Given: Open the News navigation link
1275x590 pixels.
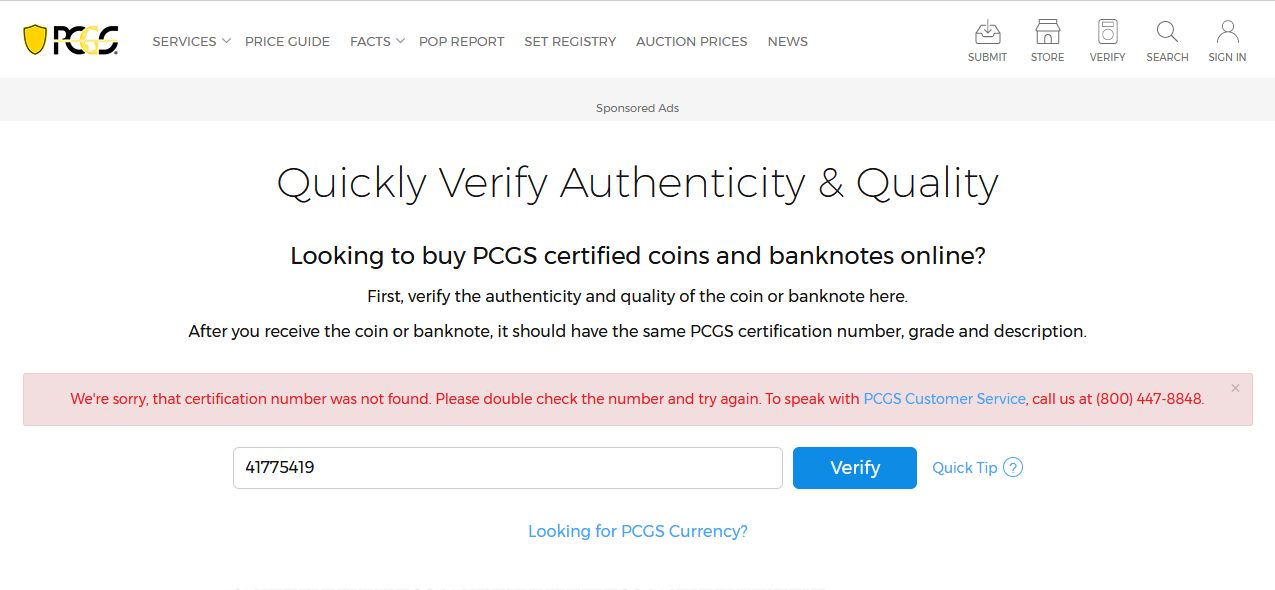Looking at the screenshot, I should pos(787,41).
